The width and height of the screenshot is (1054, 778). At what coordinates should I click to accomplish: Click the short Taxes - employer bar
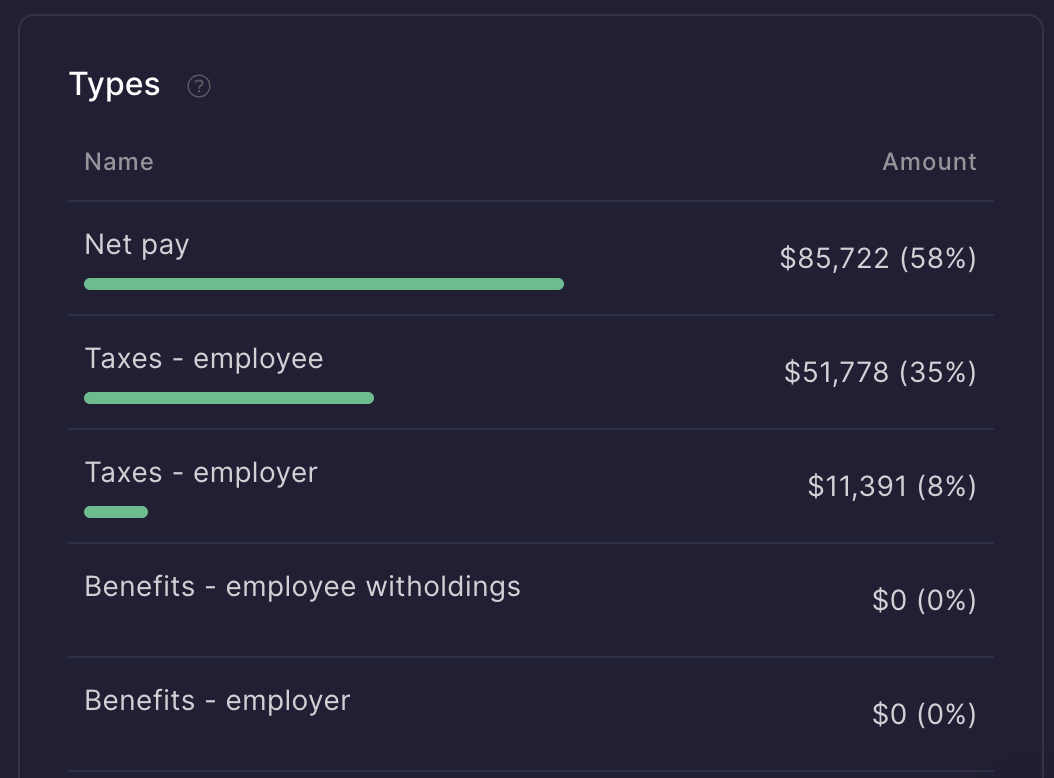(x=116, y=512)
